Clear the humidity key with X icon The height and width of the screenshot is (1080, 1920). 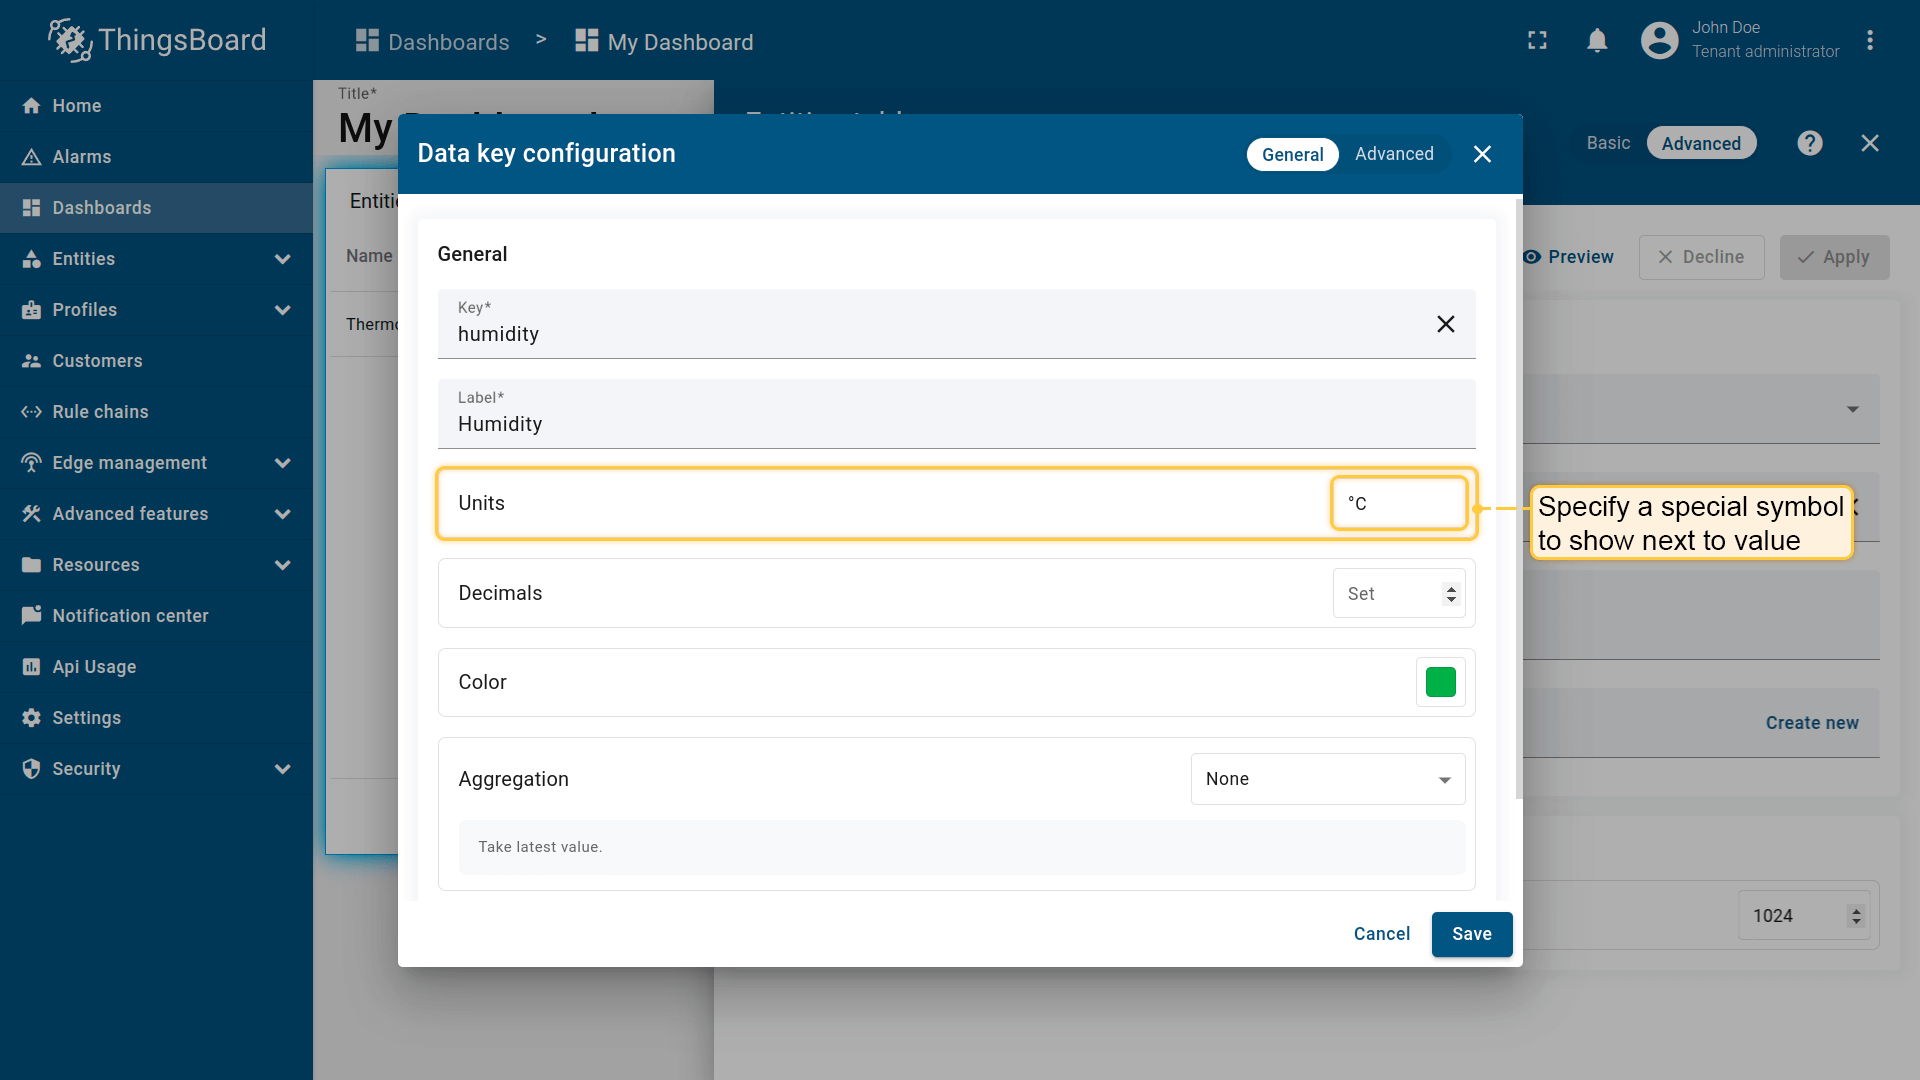pyautogui.click(x=1445, y=324)
